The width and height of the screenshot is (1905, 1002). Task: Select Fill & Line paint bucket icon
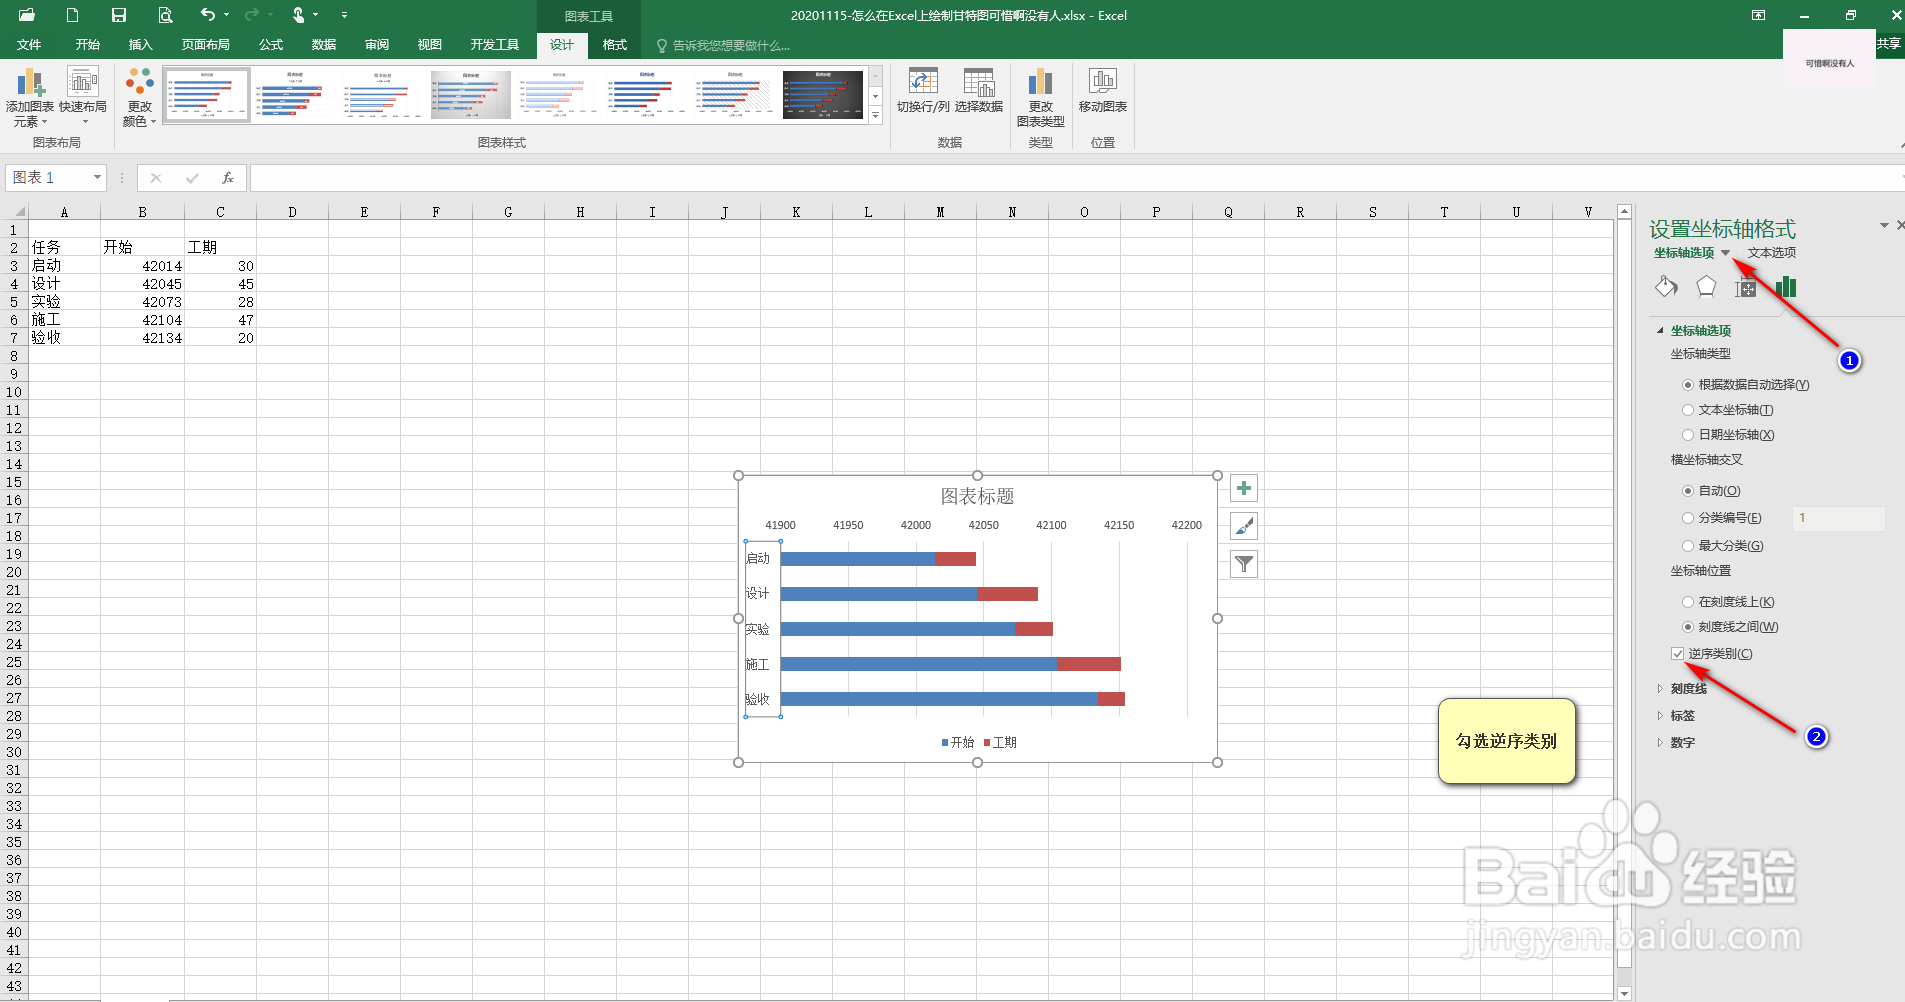[x=1666, y=287]
